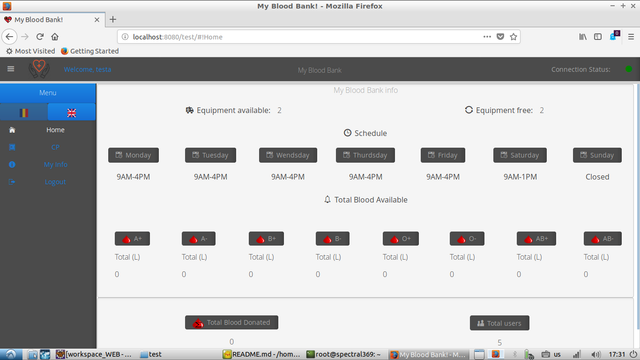
Task: Click the 17:31 taskbar clock
Action: (617, 354)
